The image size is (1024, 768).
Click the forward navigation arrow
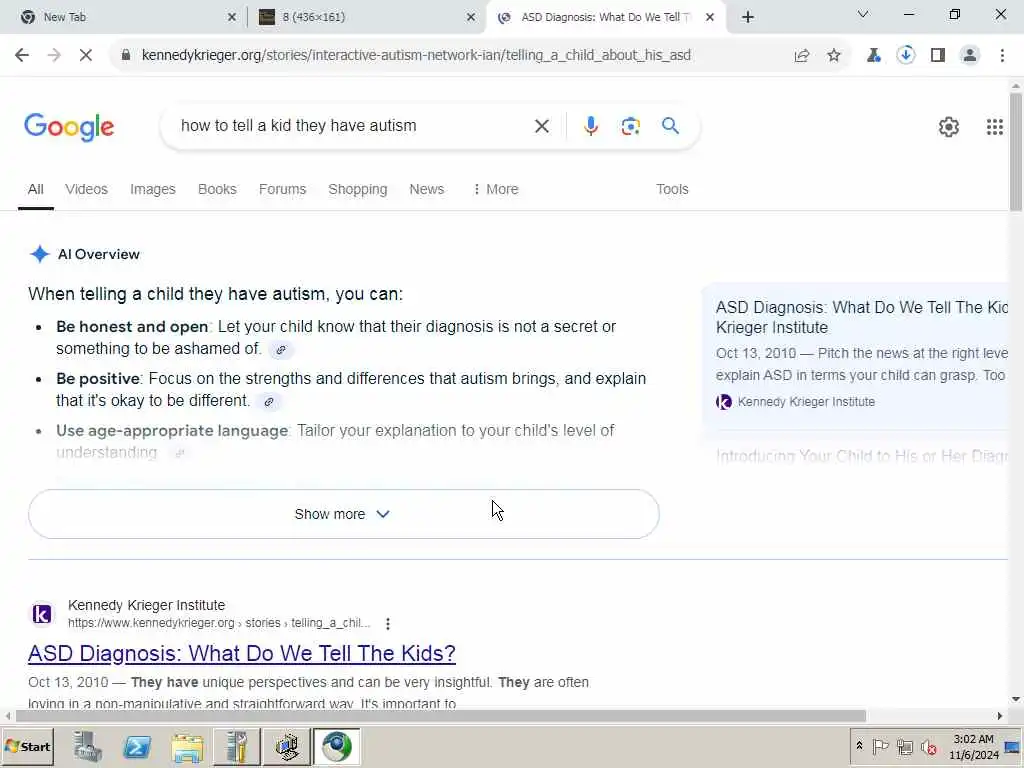coord(54,56)
